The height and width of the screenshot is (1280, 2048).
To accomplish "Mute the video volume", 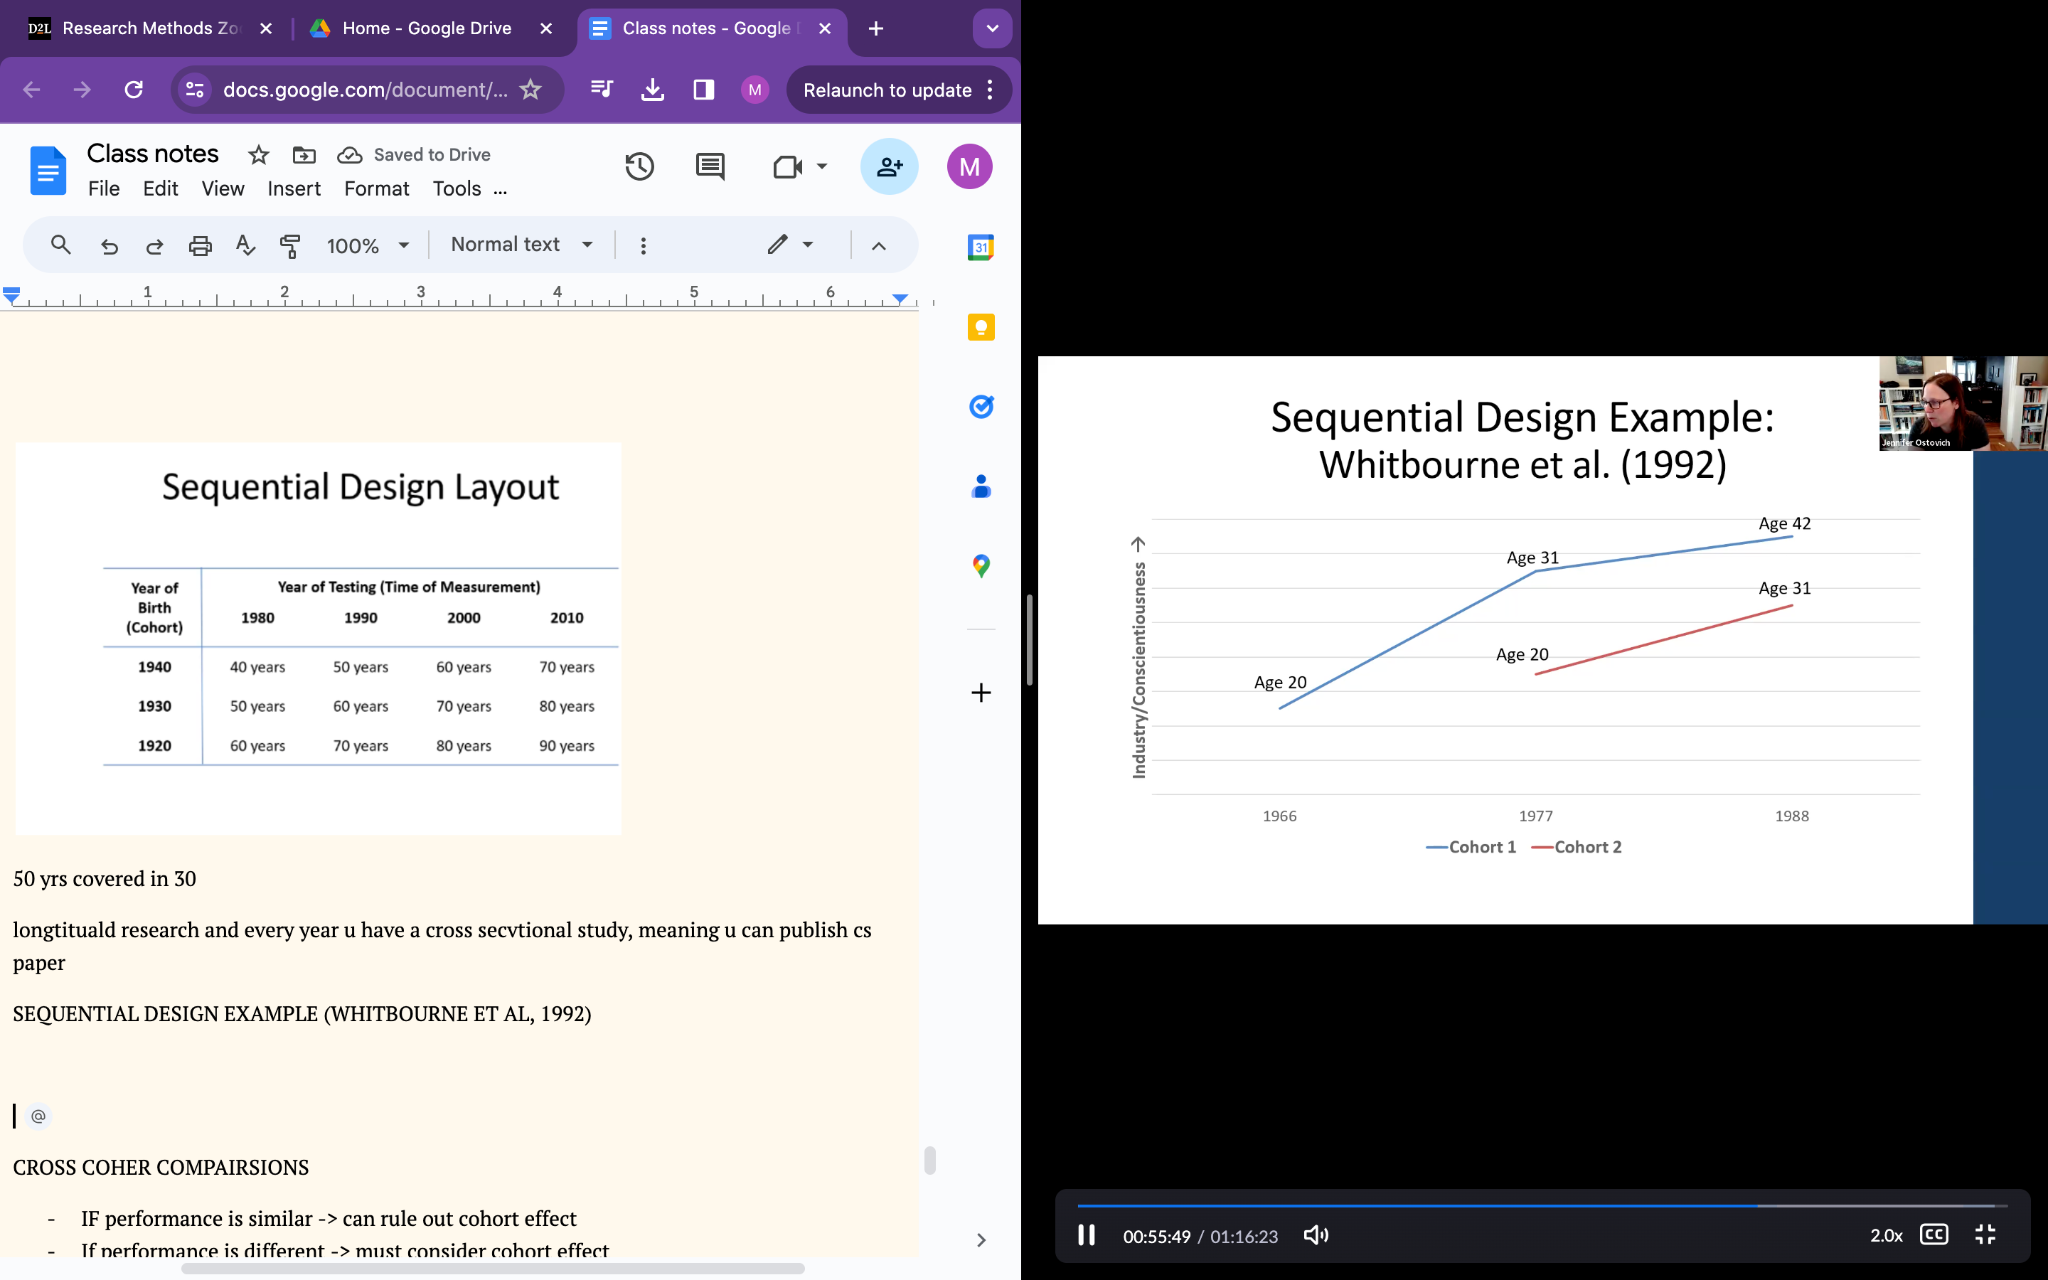I will tap(1316, 1235).
